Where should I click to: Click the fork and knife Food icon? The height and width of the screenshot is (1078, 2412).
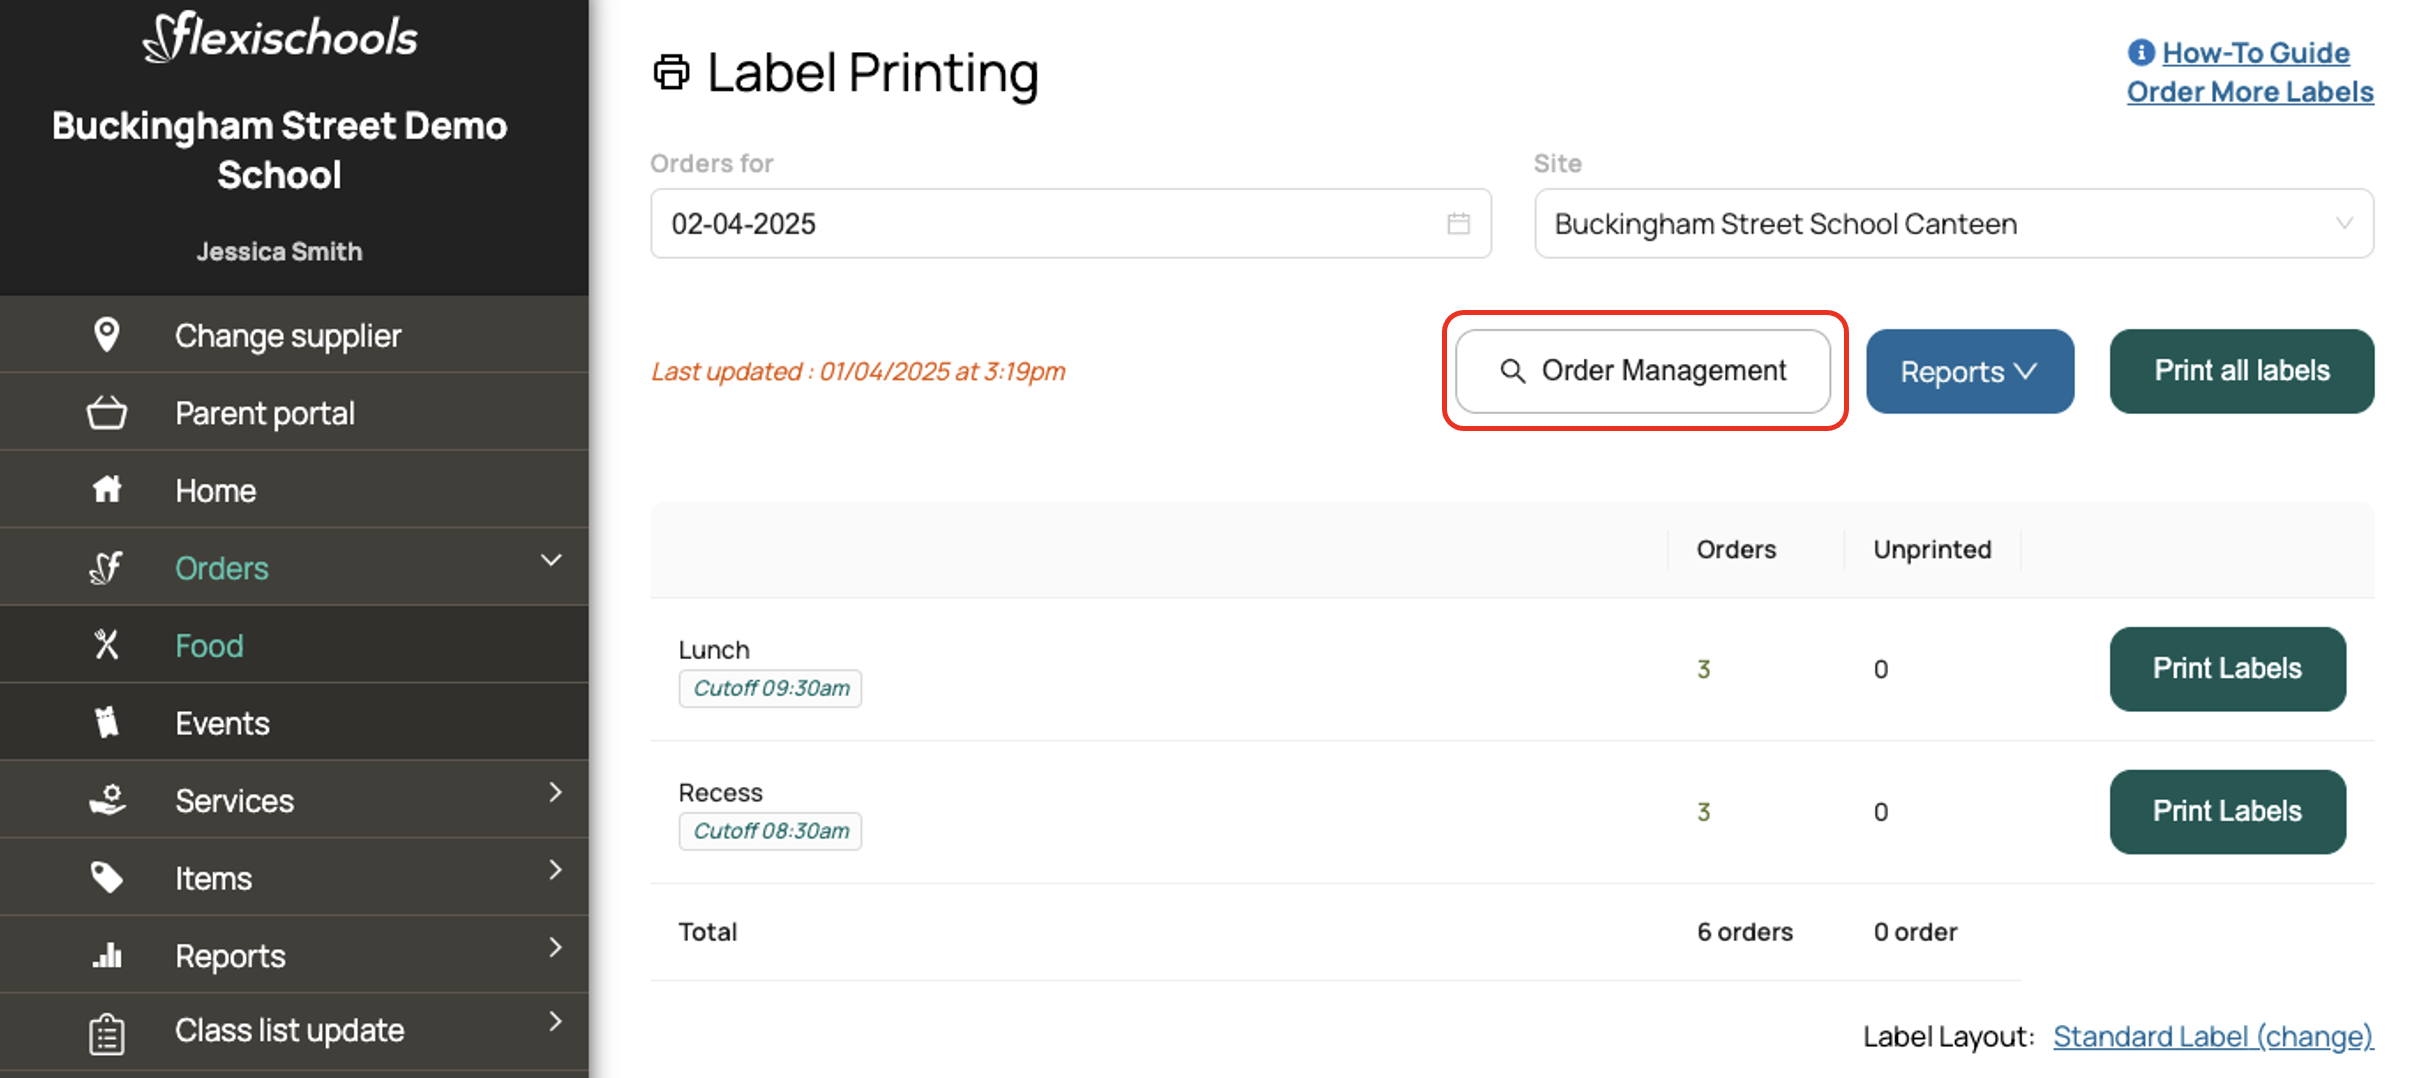107,645
